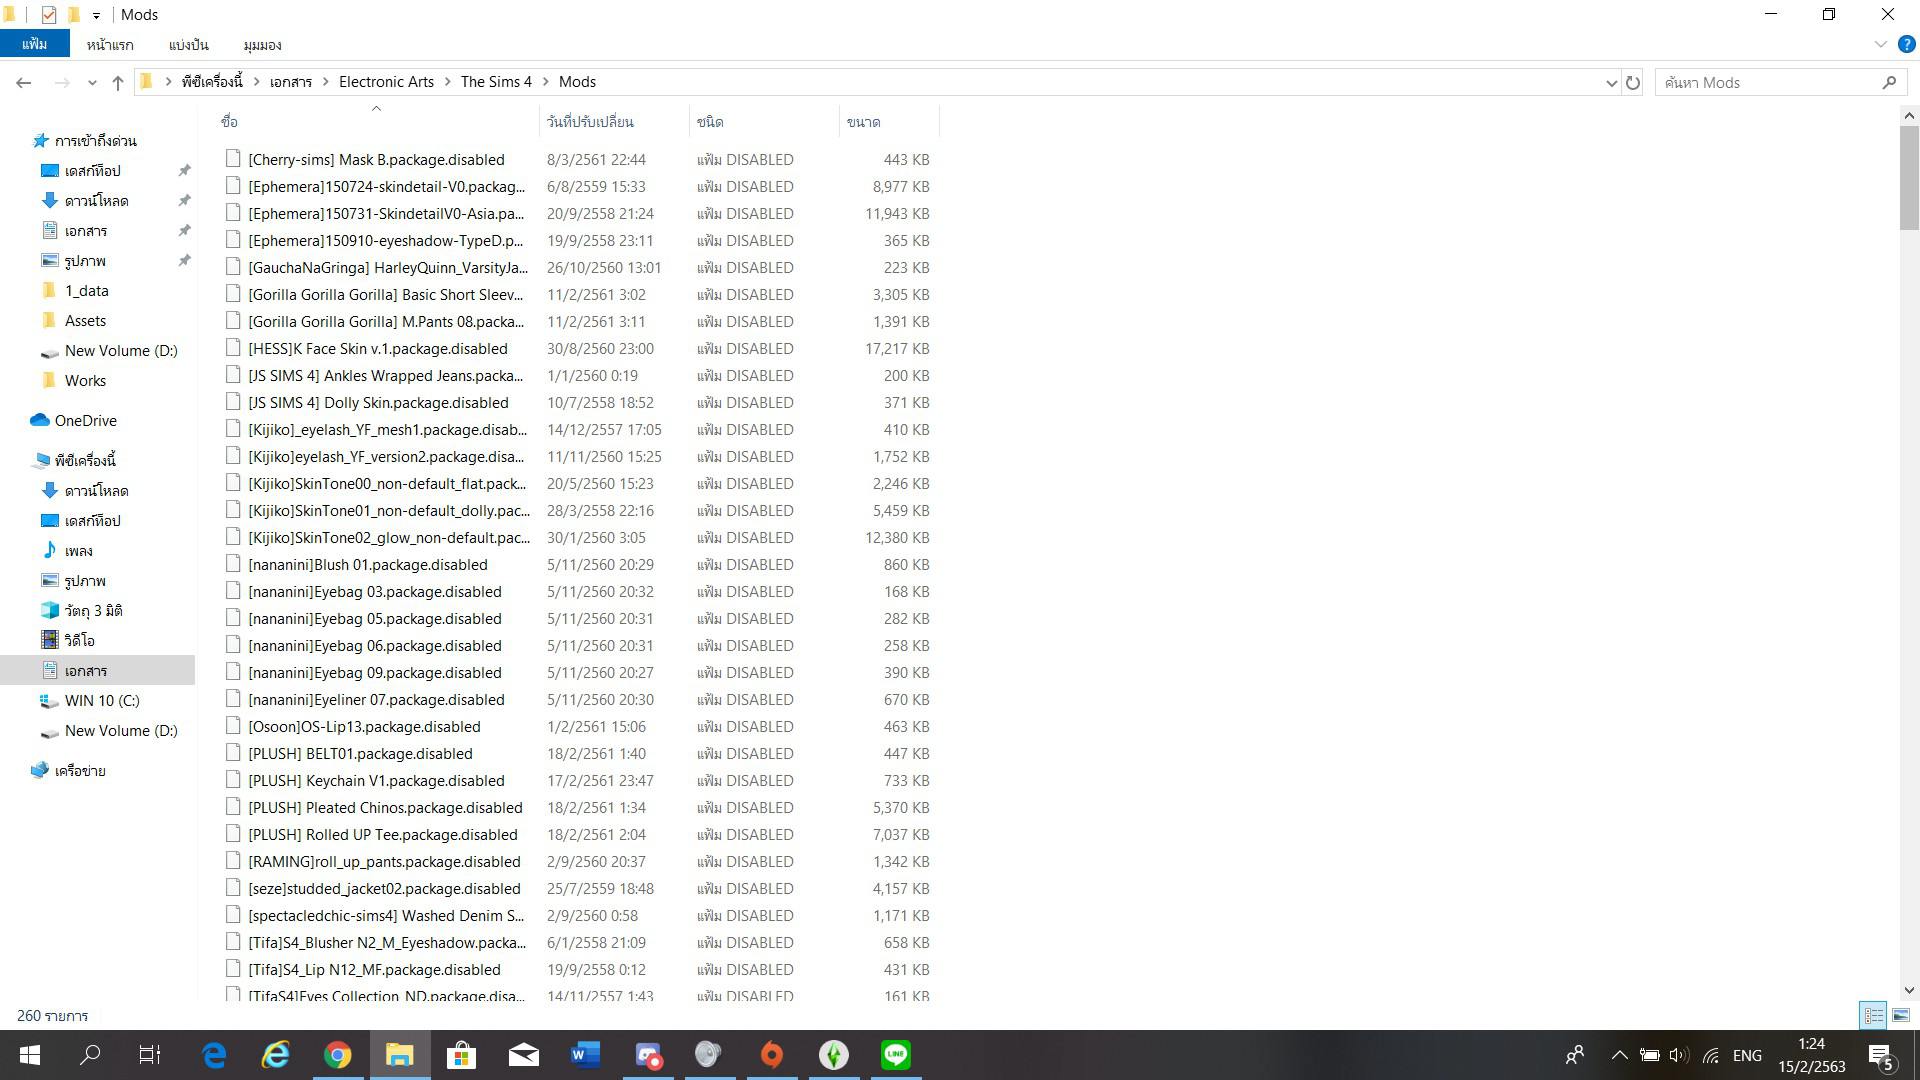Viewport: 1920px width, 1080px height.
Task: Go up one folder level
Action: coord(118,83)
